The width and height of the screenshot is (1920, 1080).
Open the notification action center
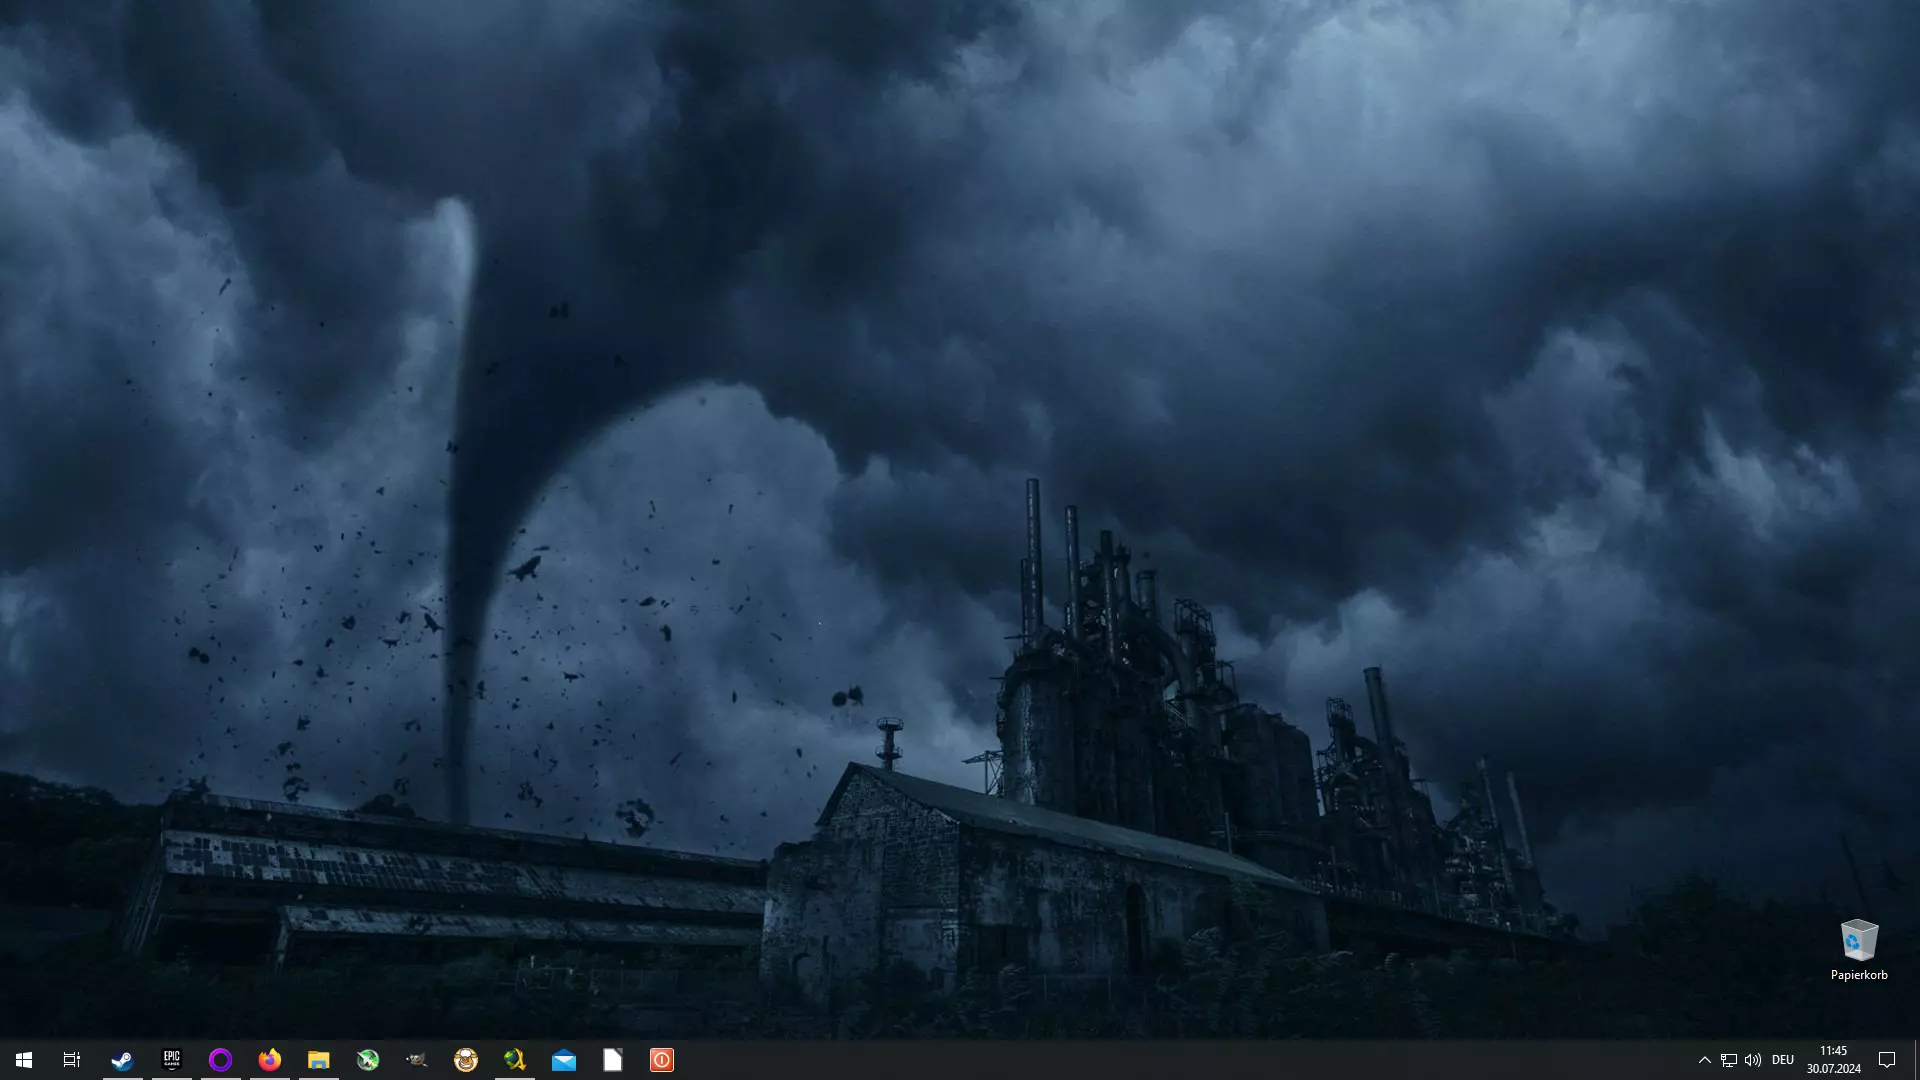(1887, 1060)
